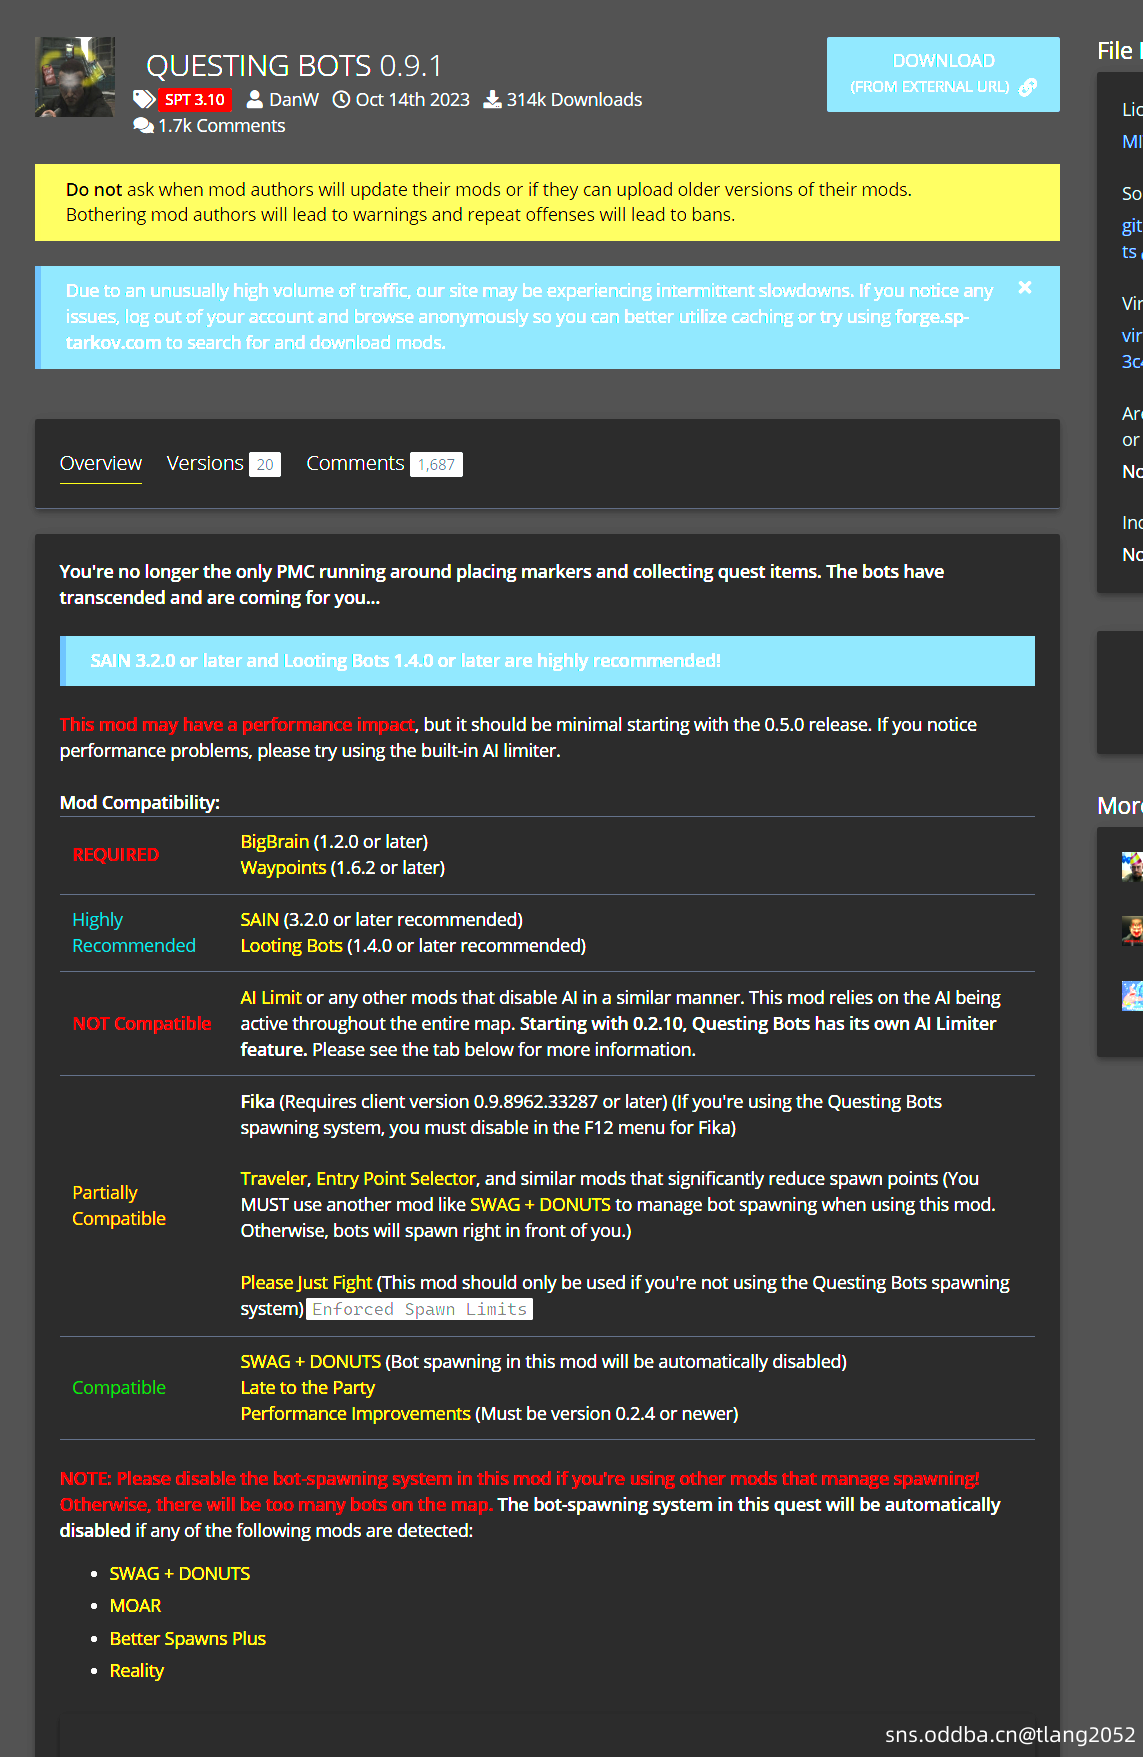Click the SAIN 3.2.0 recommendation banner

[x=547, y=661]
